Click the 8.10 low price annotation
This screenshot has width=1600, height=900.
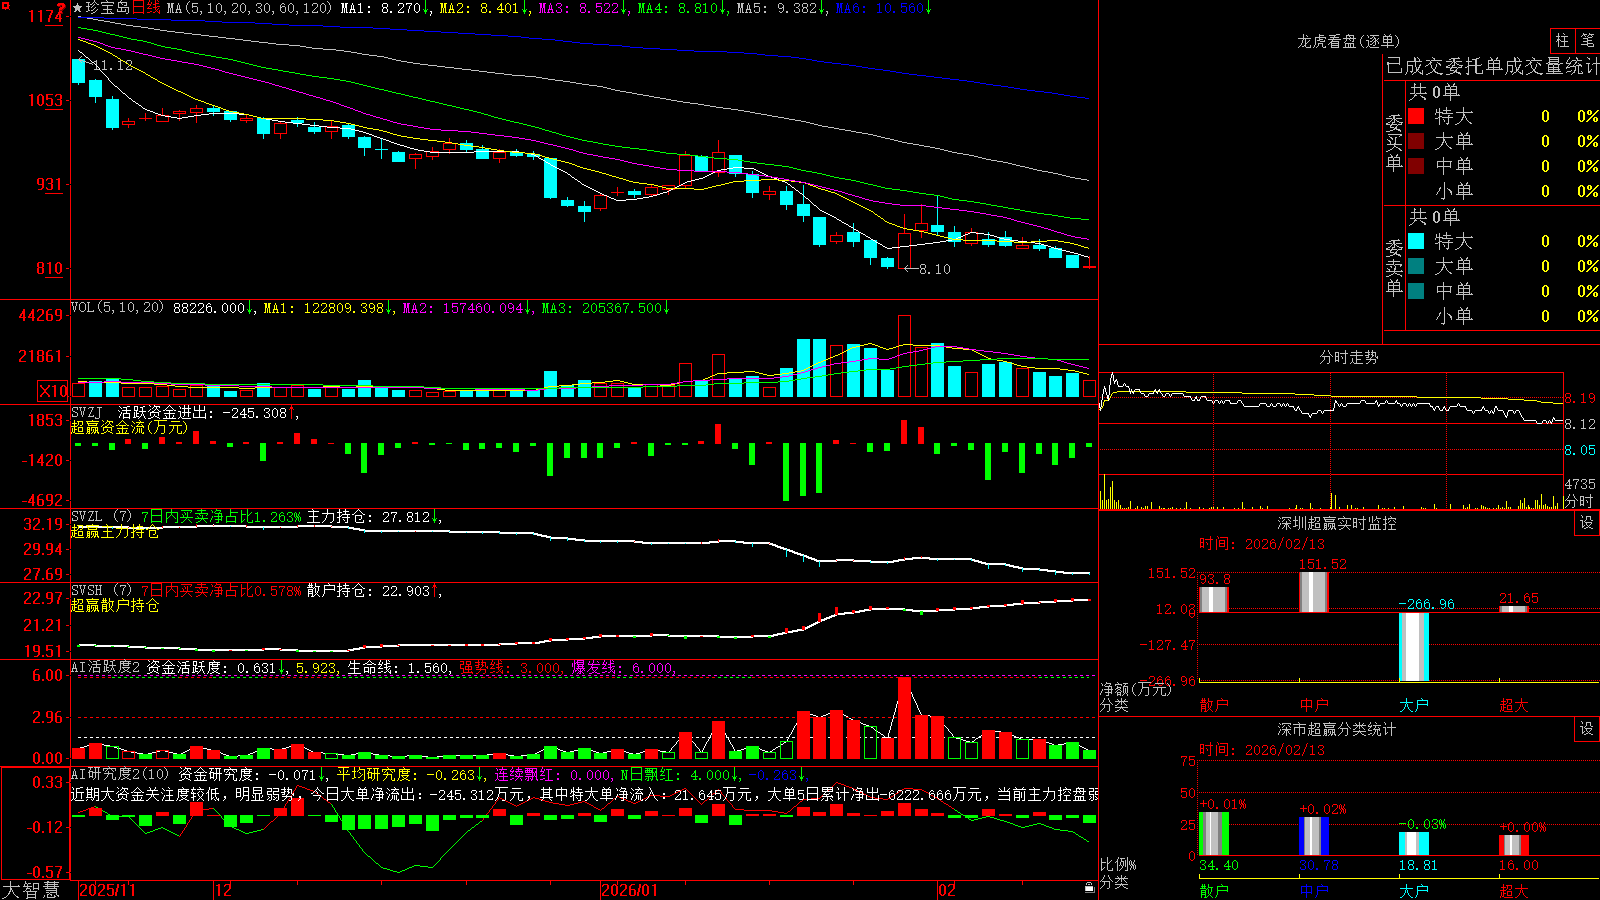point(935,269)
